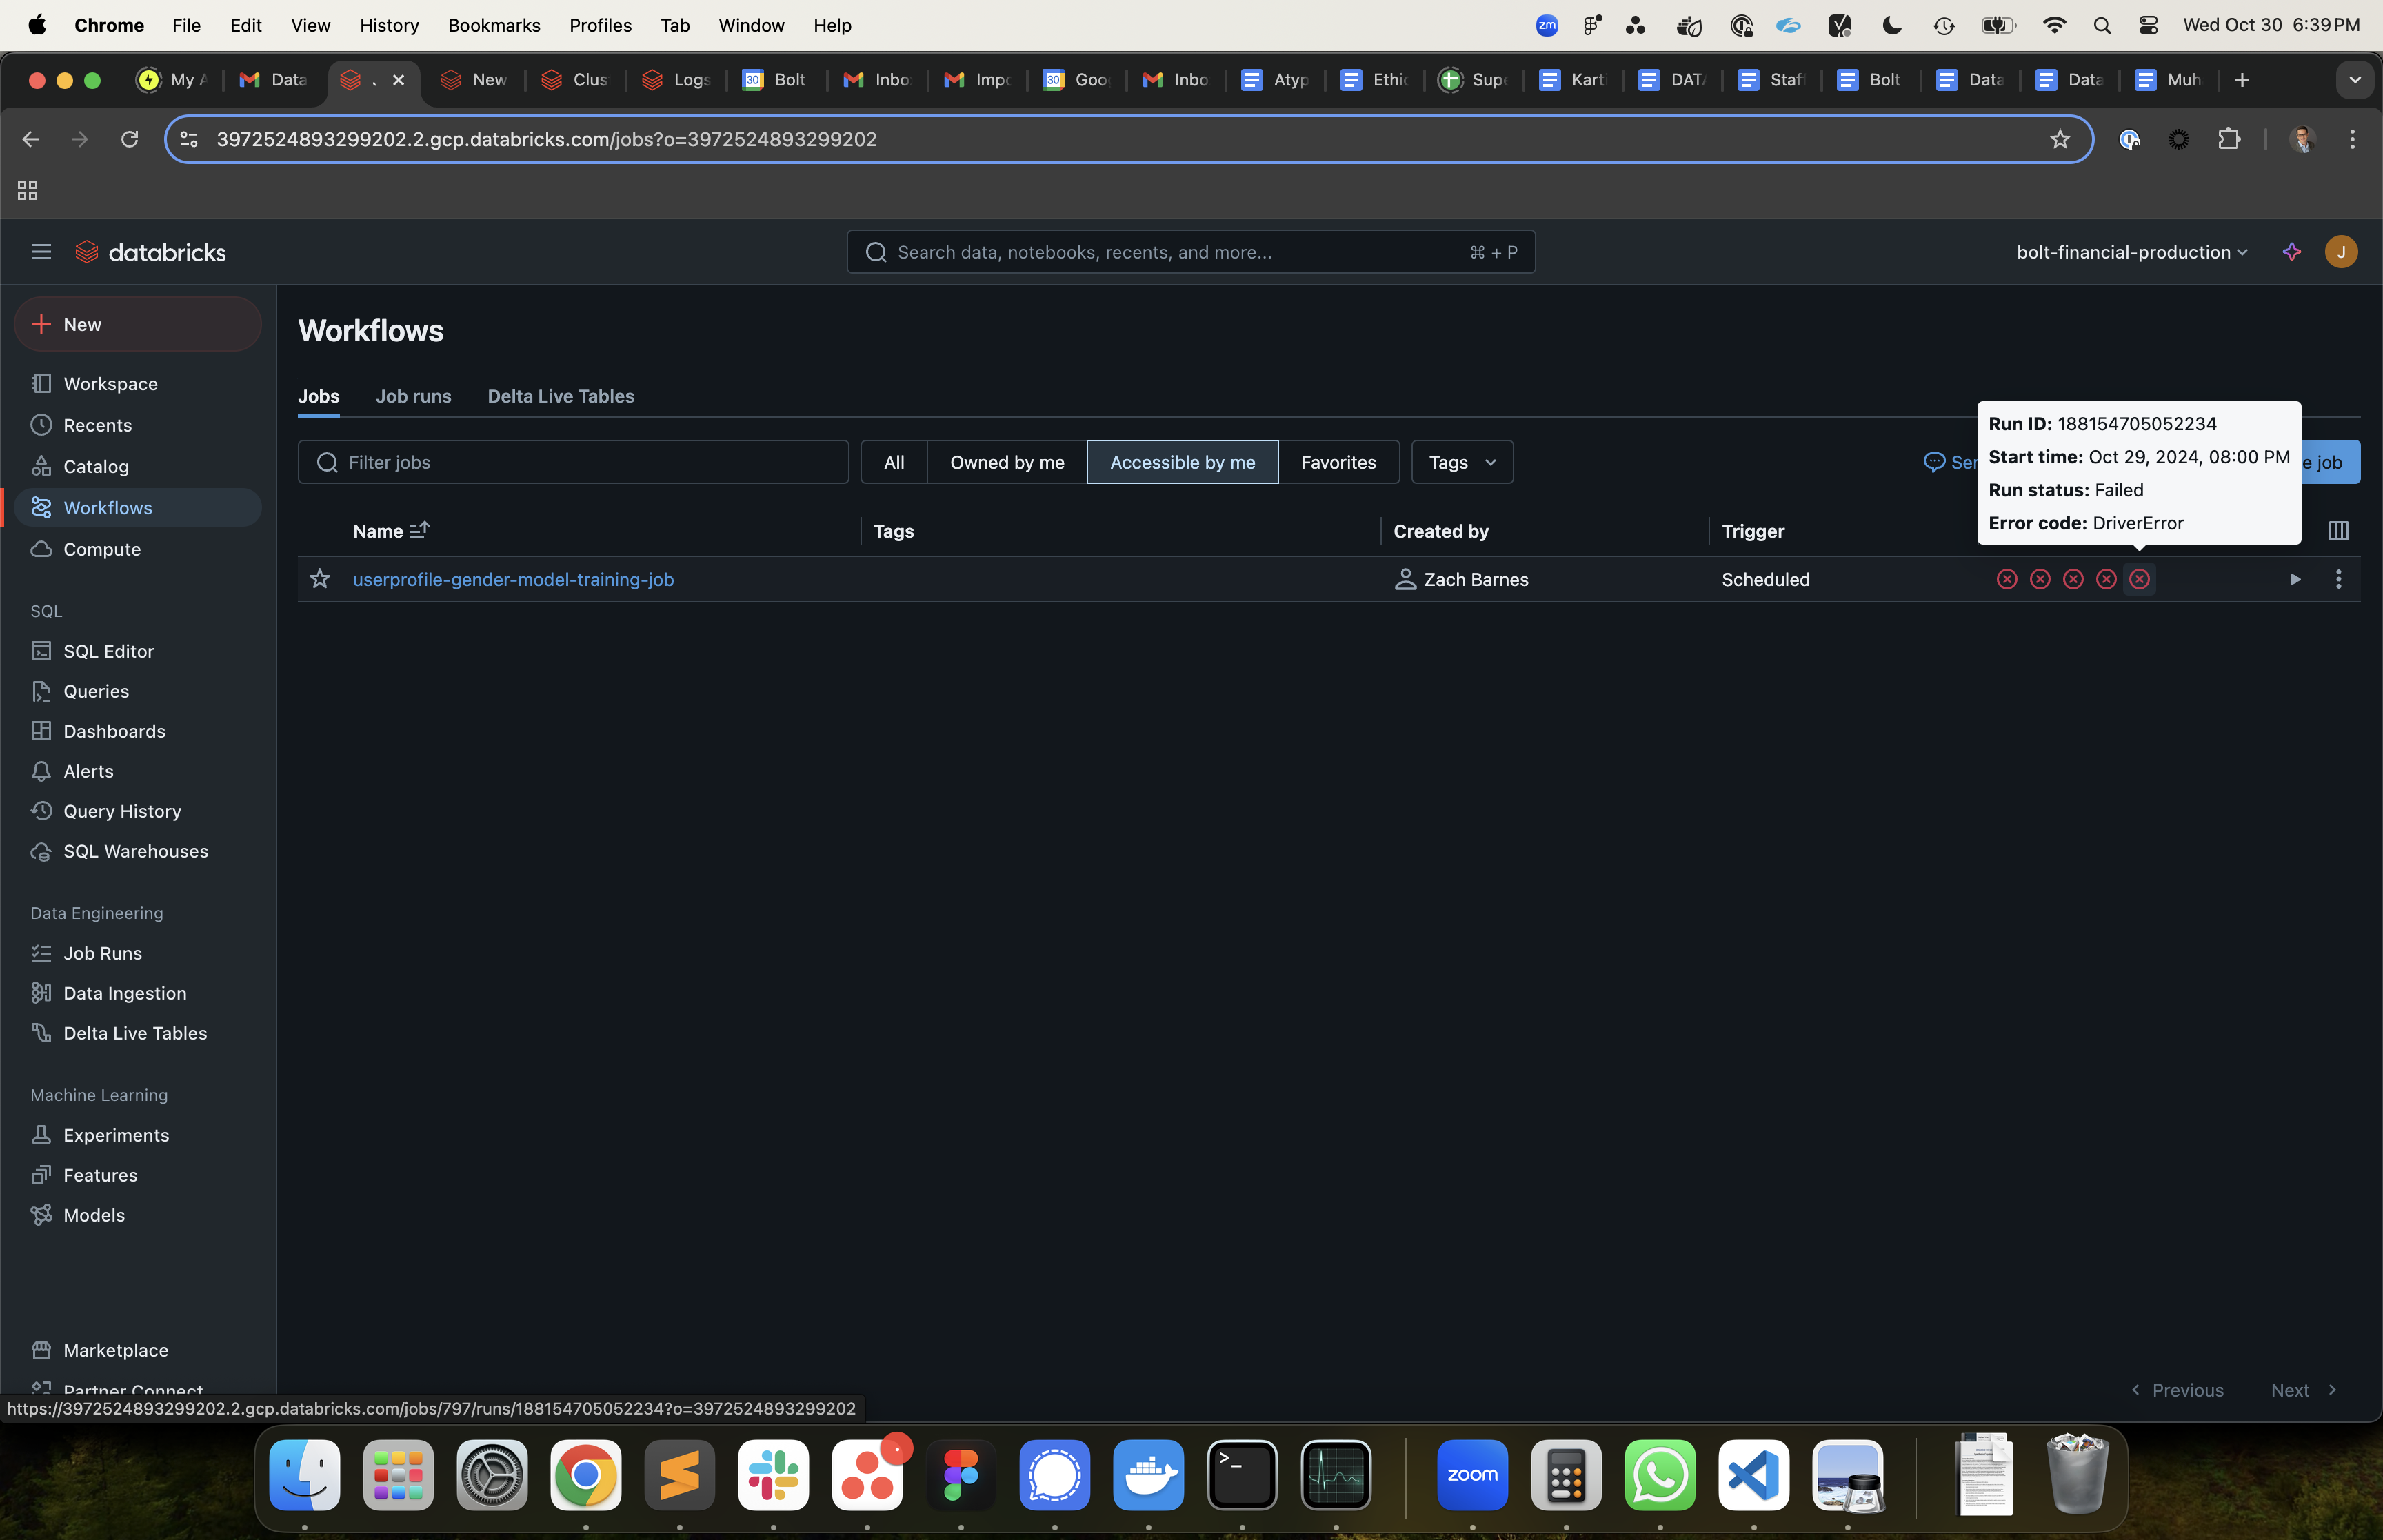Viewport: 2383px width, 1540px height.
Task: Open the column selector icon
Action: [x=2338, y=531]
